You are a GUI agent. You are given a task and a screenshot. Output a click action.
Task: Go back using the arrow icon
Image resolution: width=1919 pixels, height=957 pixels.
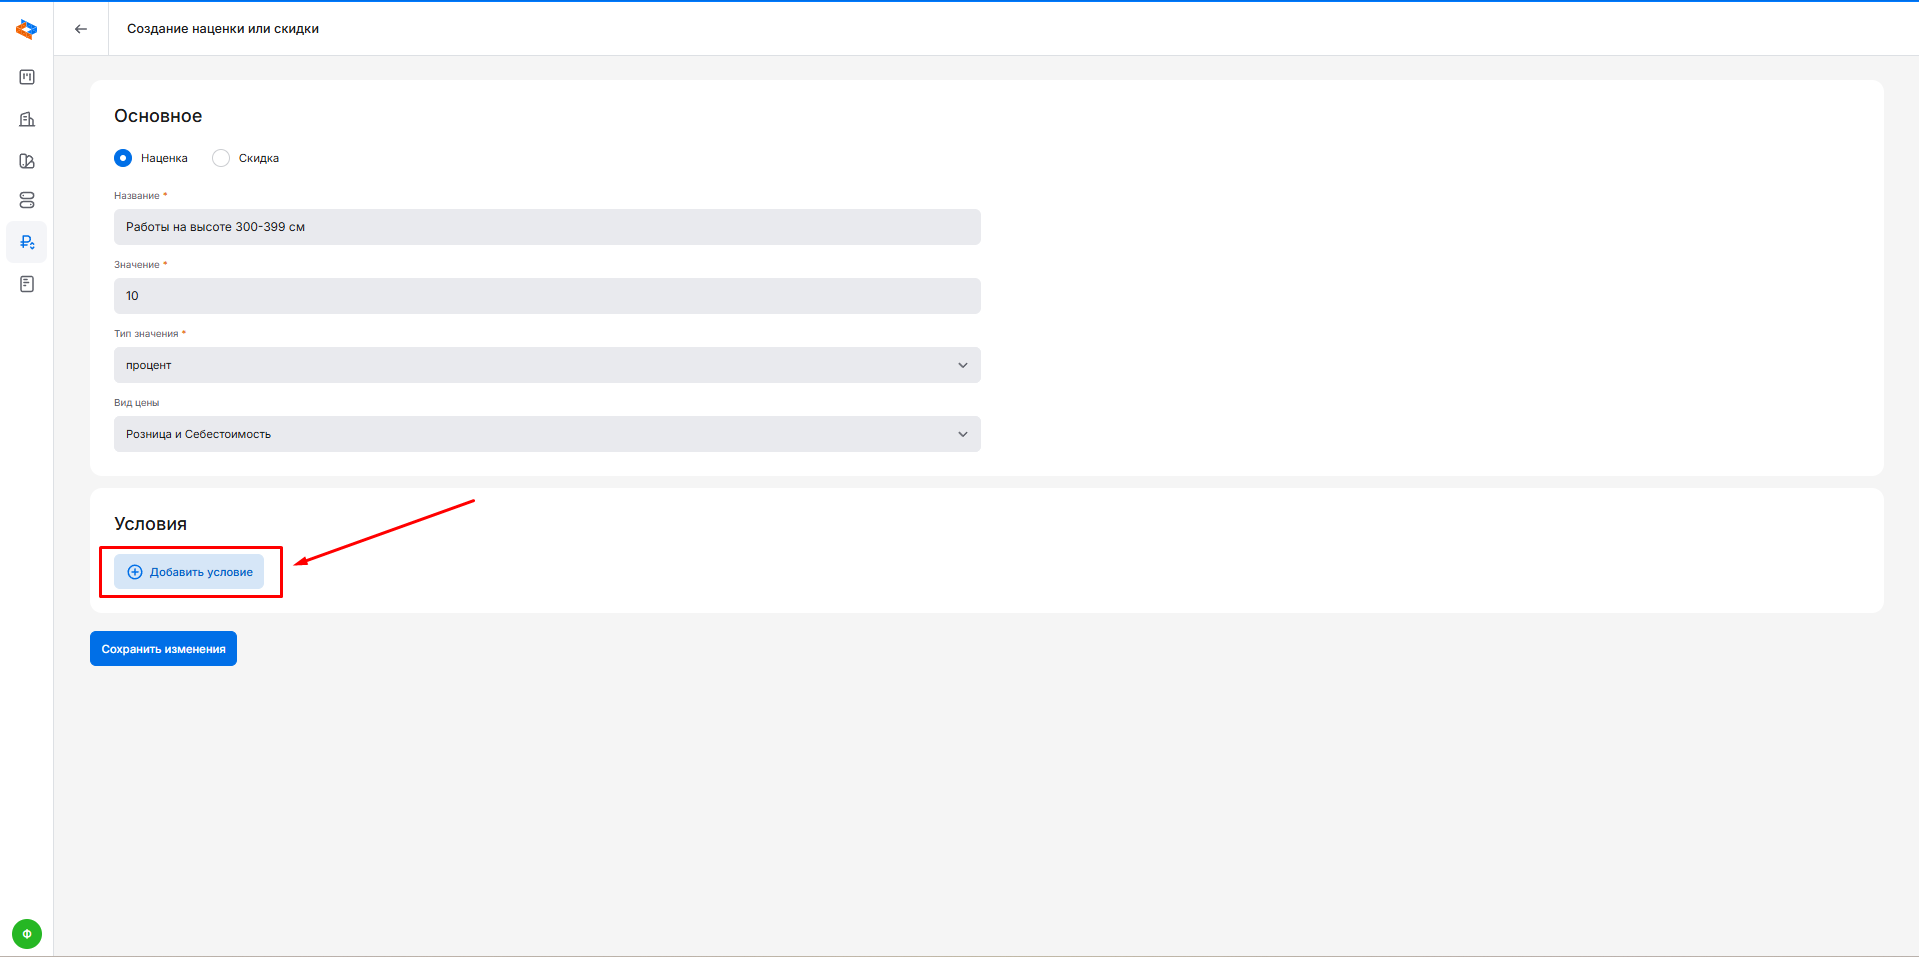(81, 29)
